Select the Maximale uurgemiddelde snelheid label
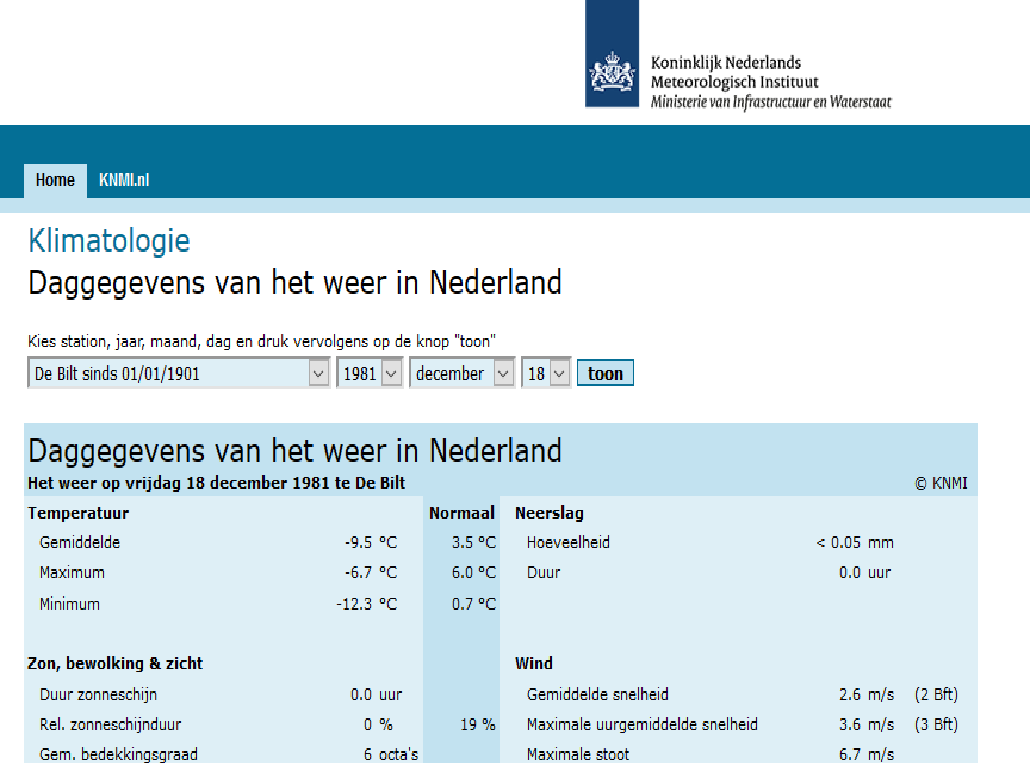The width and height of the screenshot is (1030, 763). coord(642,725)
